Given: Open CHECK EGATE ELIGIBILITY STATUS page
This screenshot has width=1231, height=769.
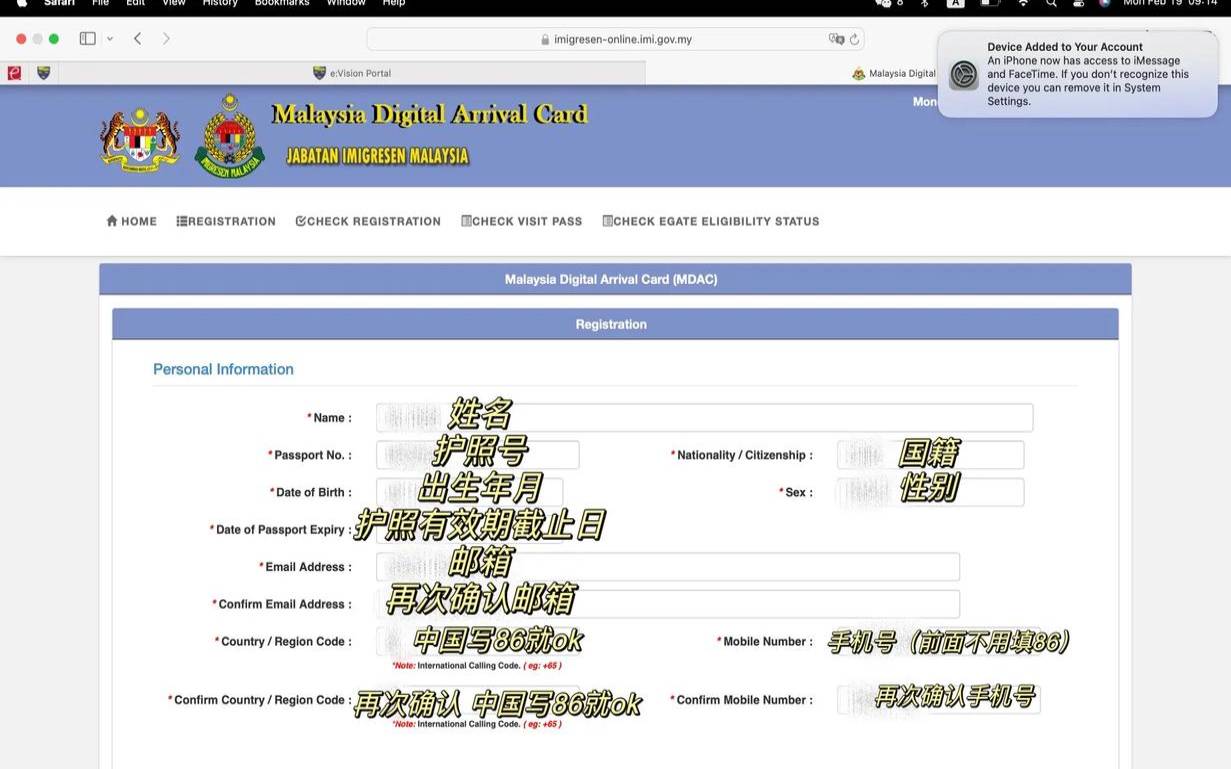Looking at the screenshot, I should (710, 221).
